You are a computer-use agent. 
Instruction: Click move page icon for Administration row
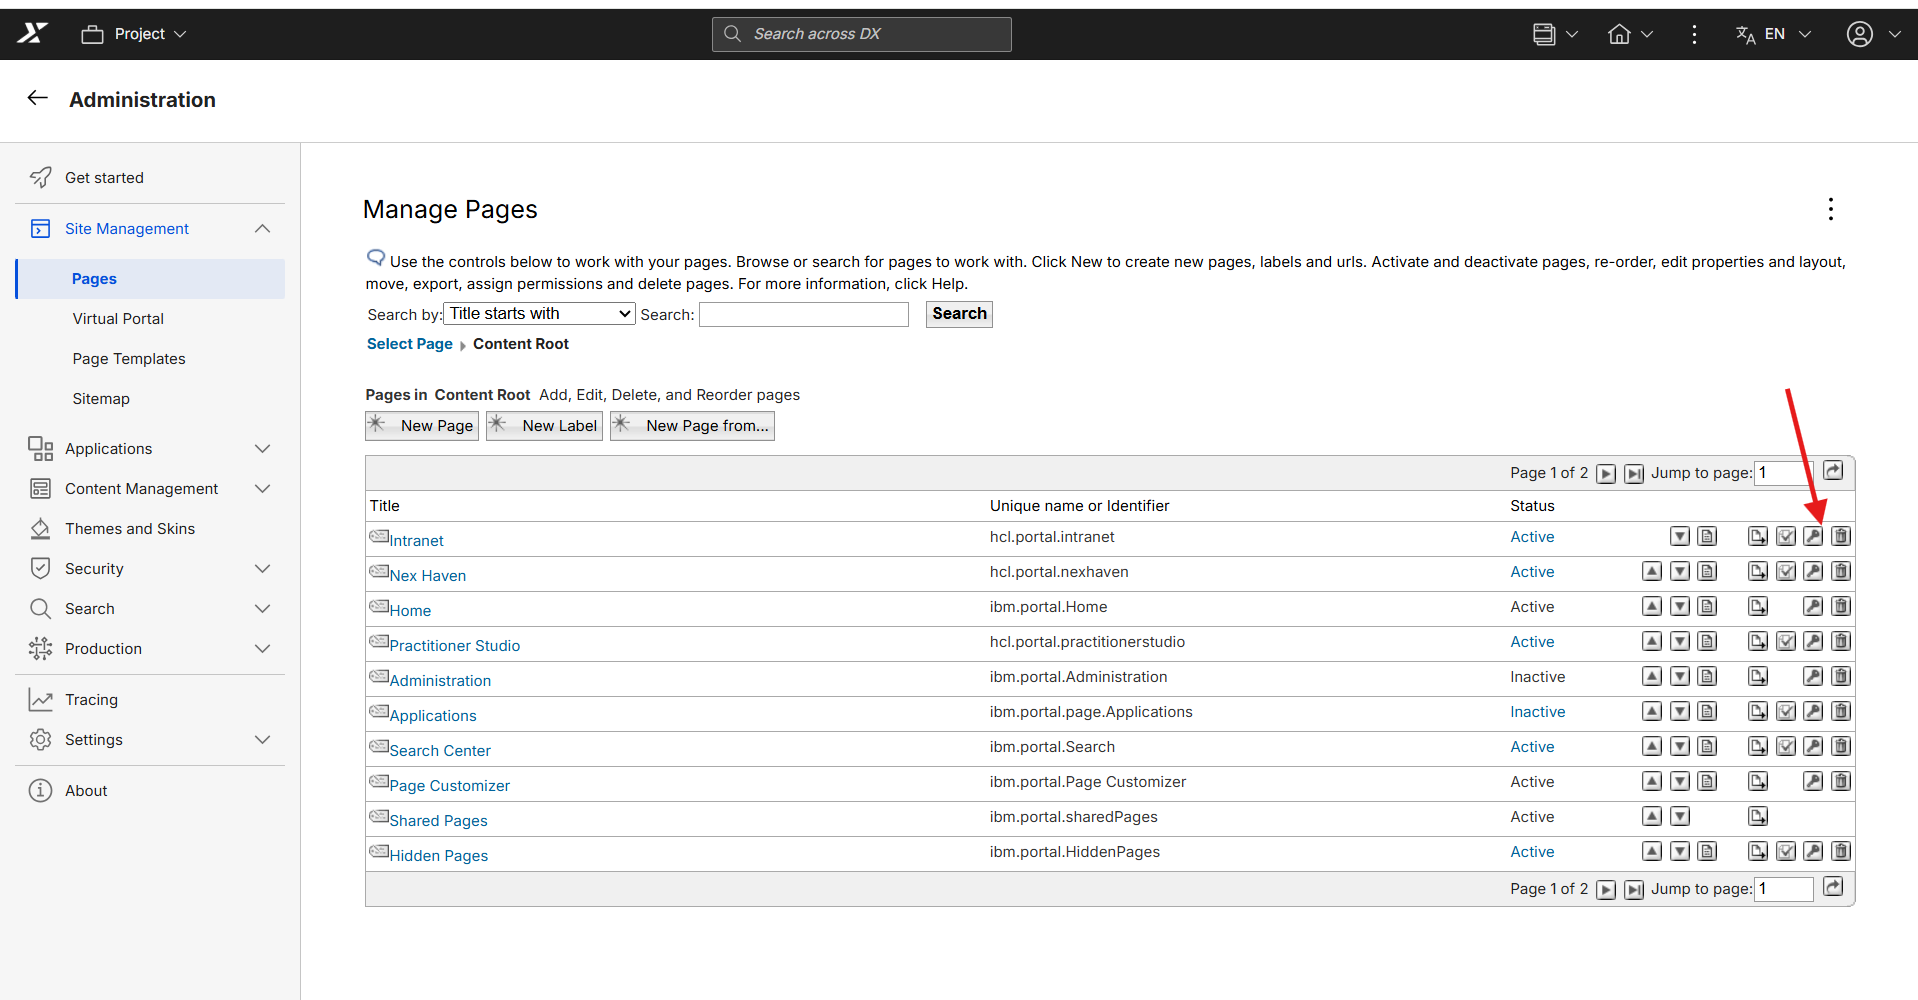pyautogui.click(x=1758, y=677)
